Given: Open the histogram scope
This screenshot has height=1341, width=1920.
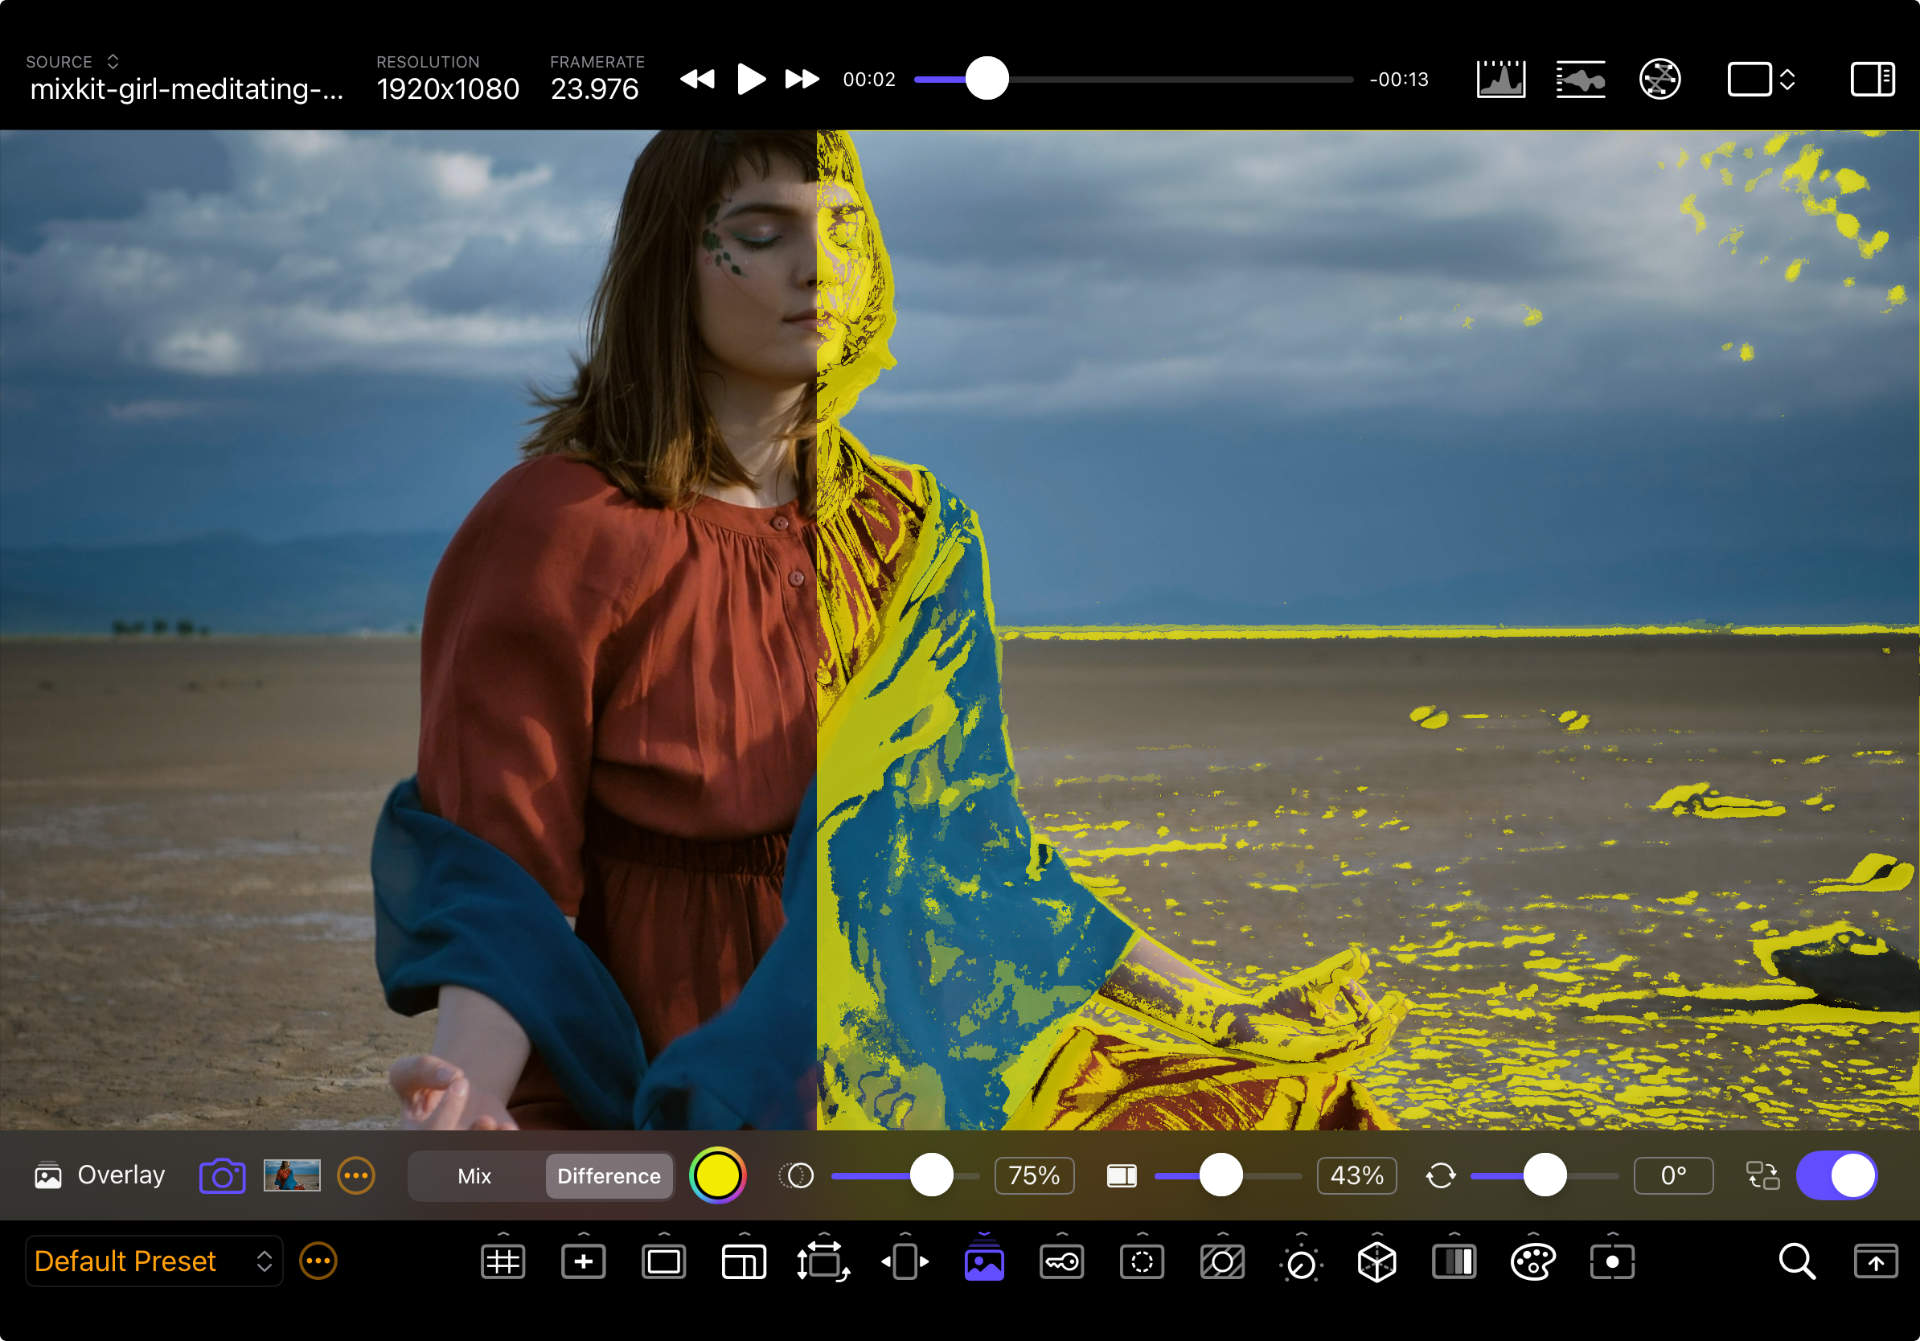Looking at the screenshot, I should 1501,79.
